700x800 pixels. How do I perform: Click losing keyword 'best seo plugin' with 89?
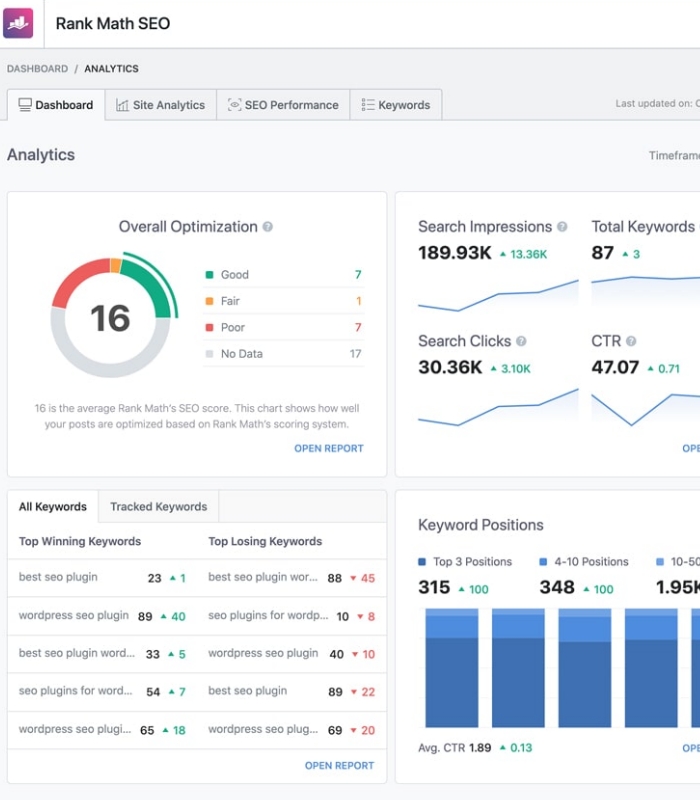pyautogui.click(x=292, y=691)
